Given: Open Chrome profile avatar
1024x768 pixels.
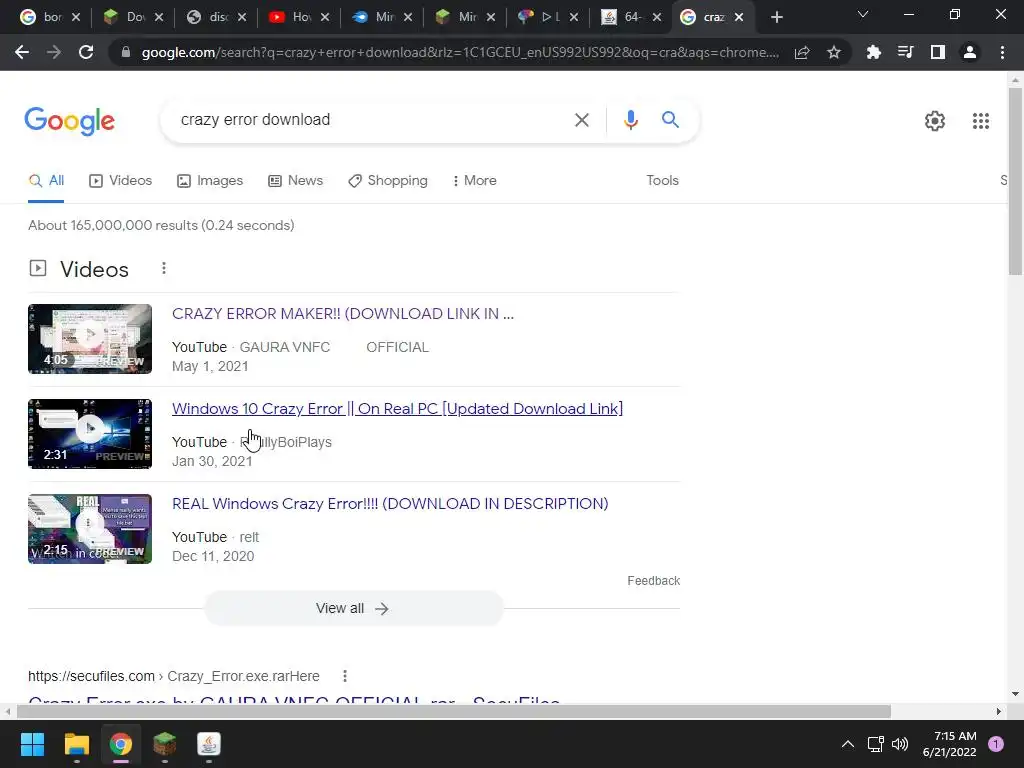Looking at the screenshot, I should pos(970,52).
